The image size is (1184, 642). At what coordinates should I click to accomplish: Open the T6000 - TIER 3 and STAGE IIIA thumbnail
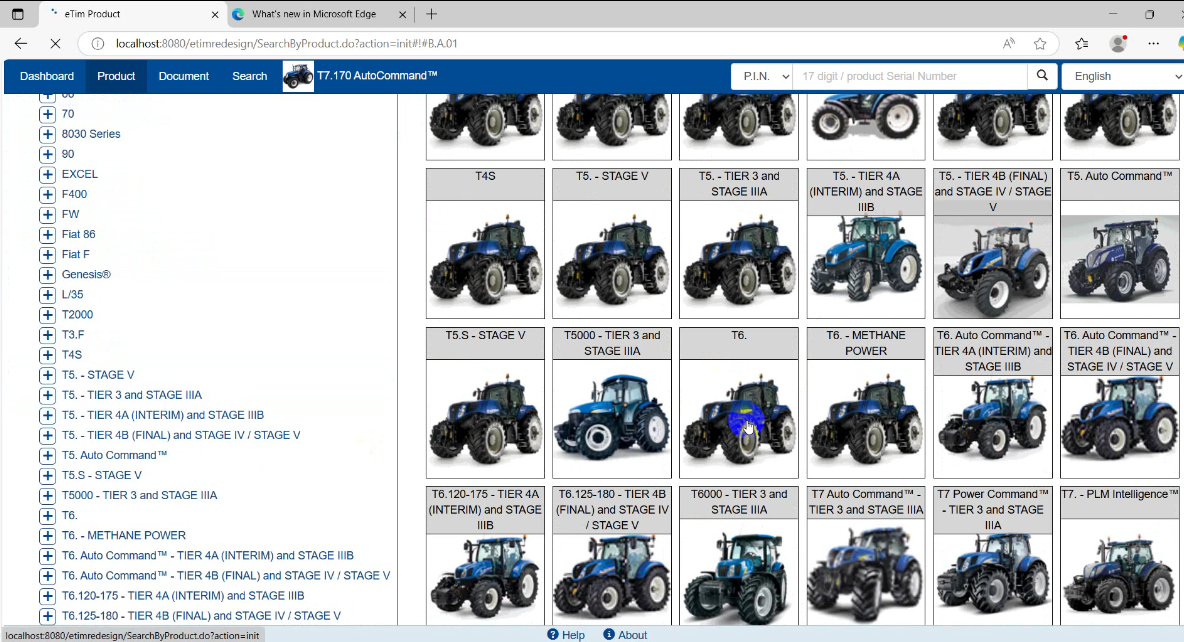pyautogui.click(x=738, y=572)
